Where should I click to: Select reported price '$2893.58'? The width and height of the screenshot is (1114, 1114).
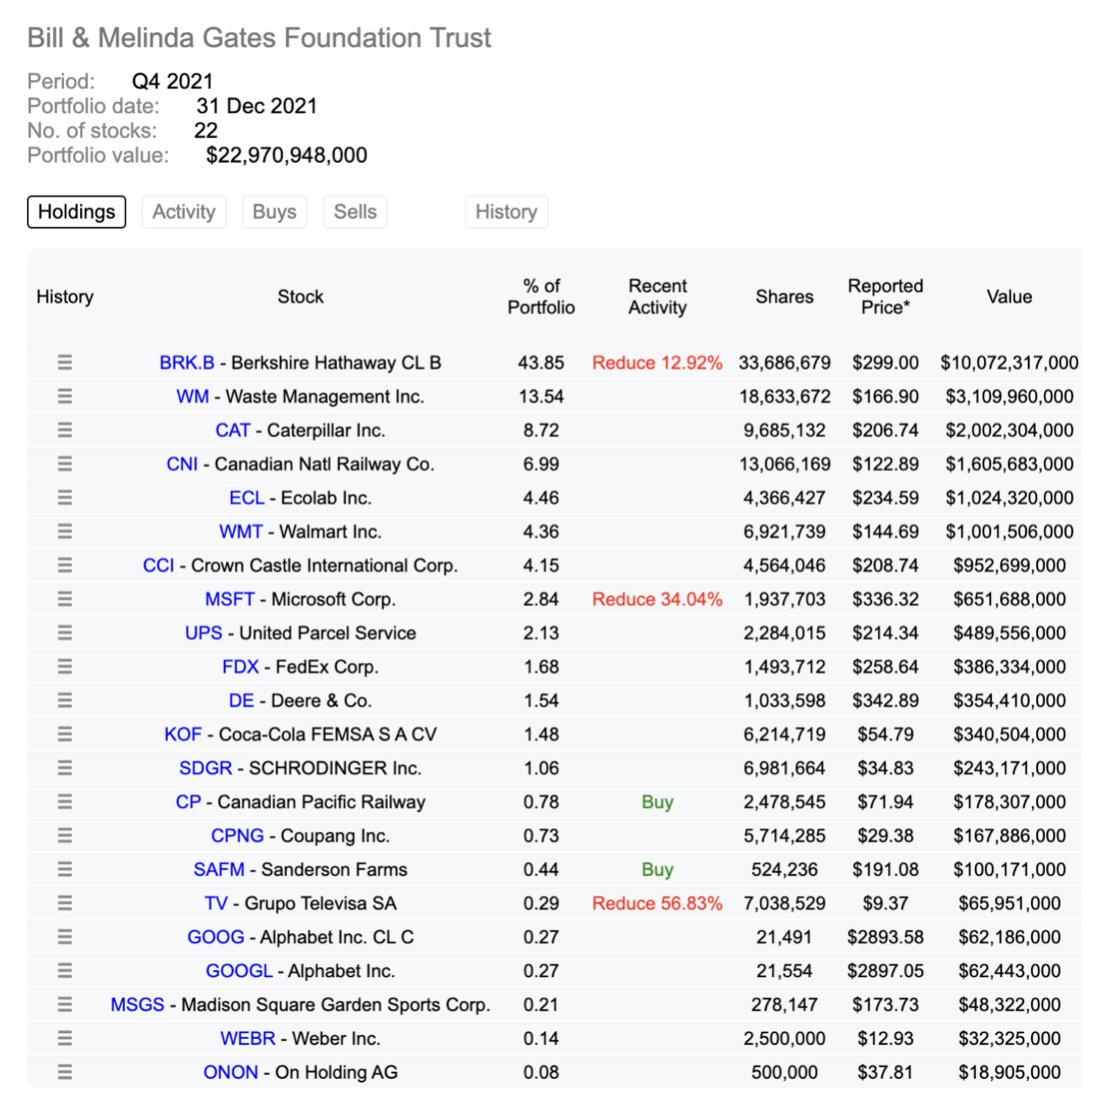pos(885,937)
